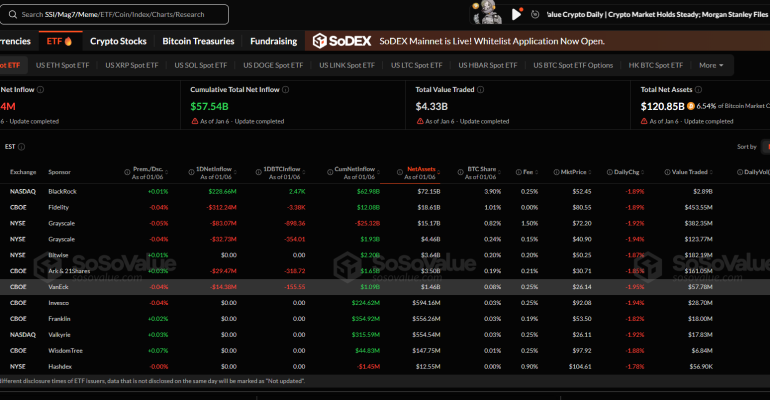This screenshot has width=770, height=400.
Task: Select the Franklin sponsor row
Action: click(385, 319)
